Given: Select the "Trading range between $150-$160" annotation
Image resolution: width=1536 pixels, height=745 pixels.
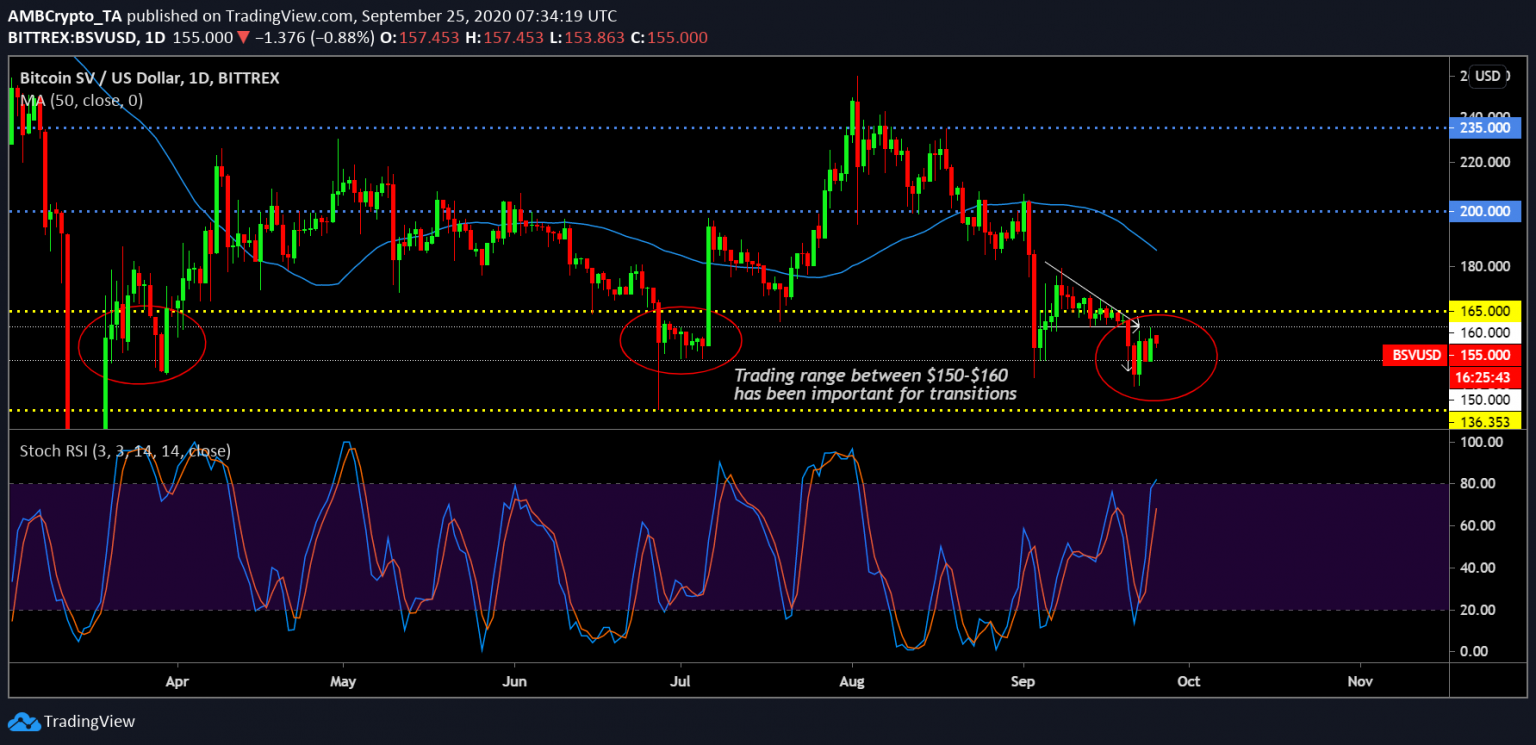Looking at the screenshot, I should [x=875, y=384].
